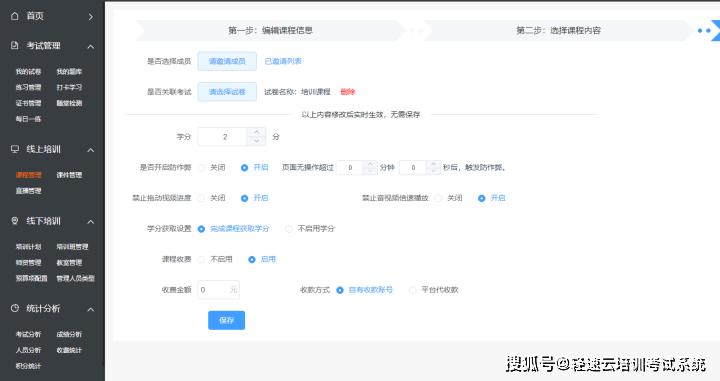Expand the 首页 chevron arrow
The image size is (720, 381).
(x=90, y=17)
